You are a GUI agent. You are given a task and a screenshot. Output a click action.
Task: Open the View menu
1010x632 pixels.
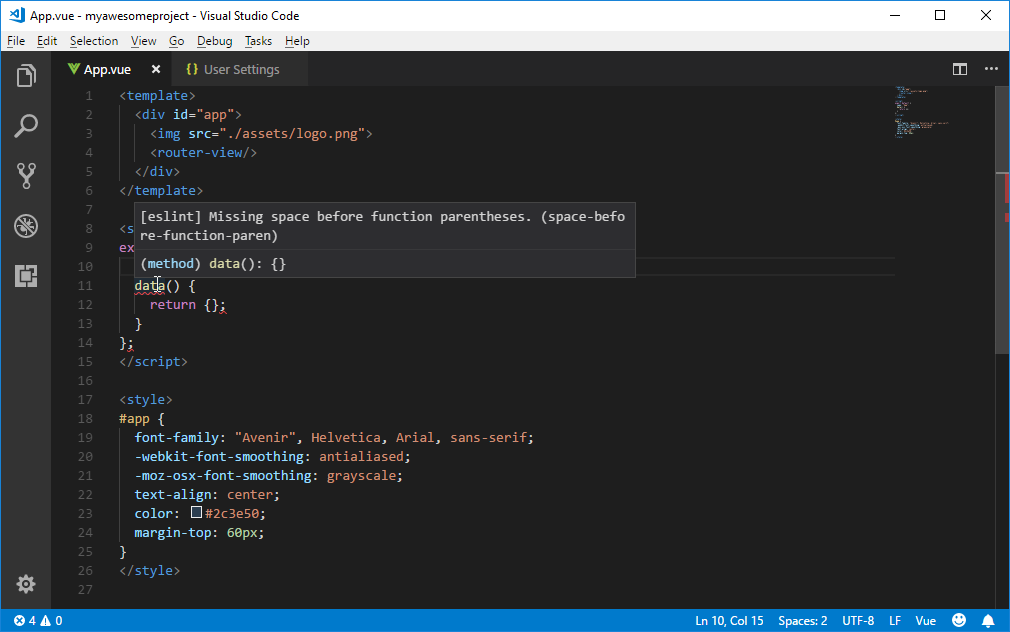pos(144,41)
